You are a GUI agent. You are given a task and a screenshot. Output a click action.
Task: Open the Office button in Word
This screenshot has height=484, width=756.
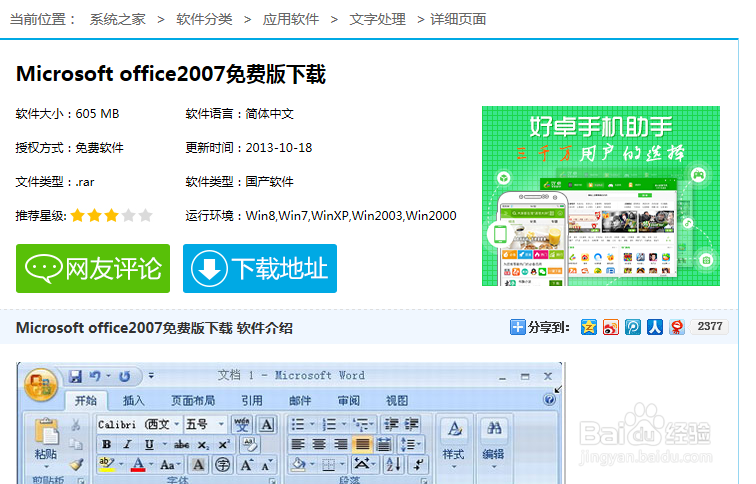coord(40,385)
